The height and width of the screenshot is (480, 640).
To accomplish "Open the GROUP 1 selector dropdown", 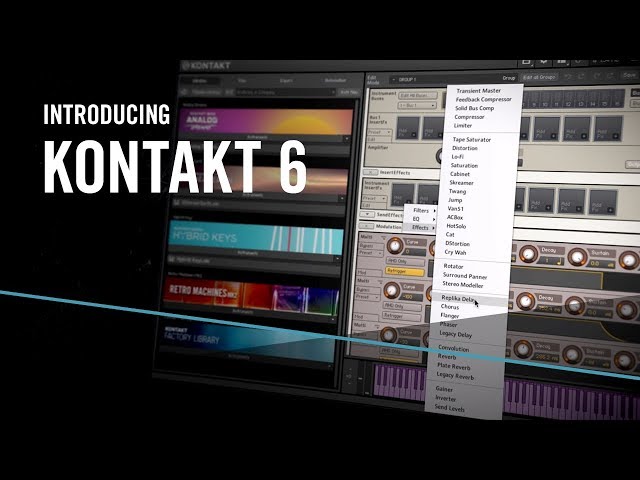I will coord(452,79).
